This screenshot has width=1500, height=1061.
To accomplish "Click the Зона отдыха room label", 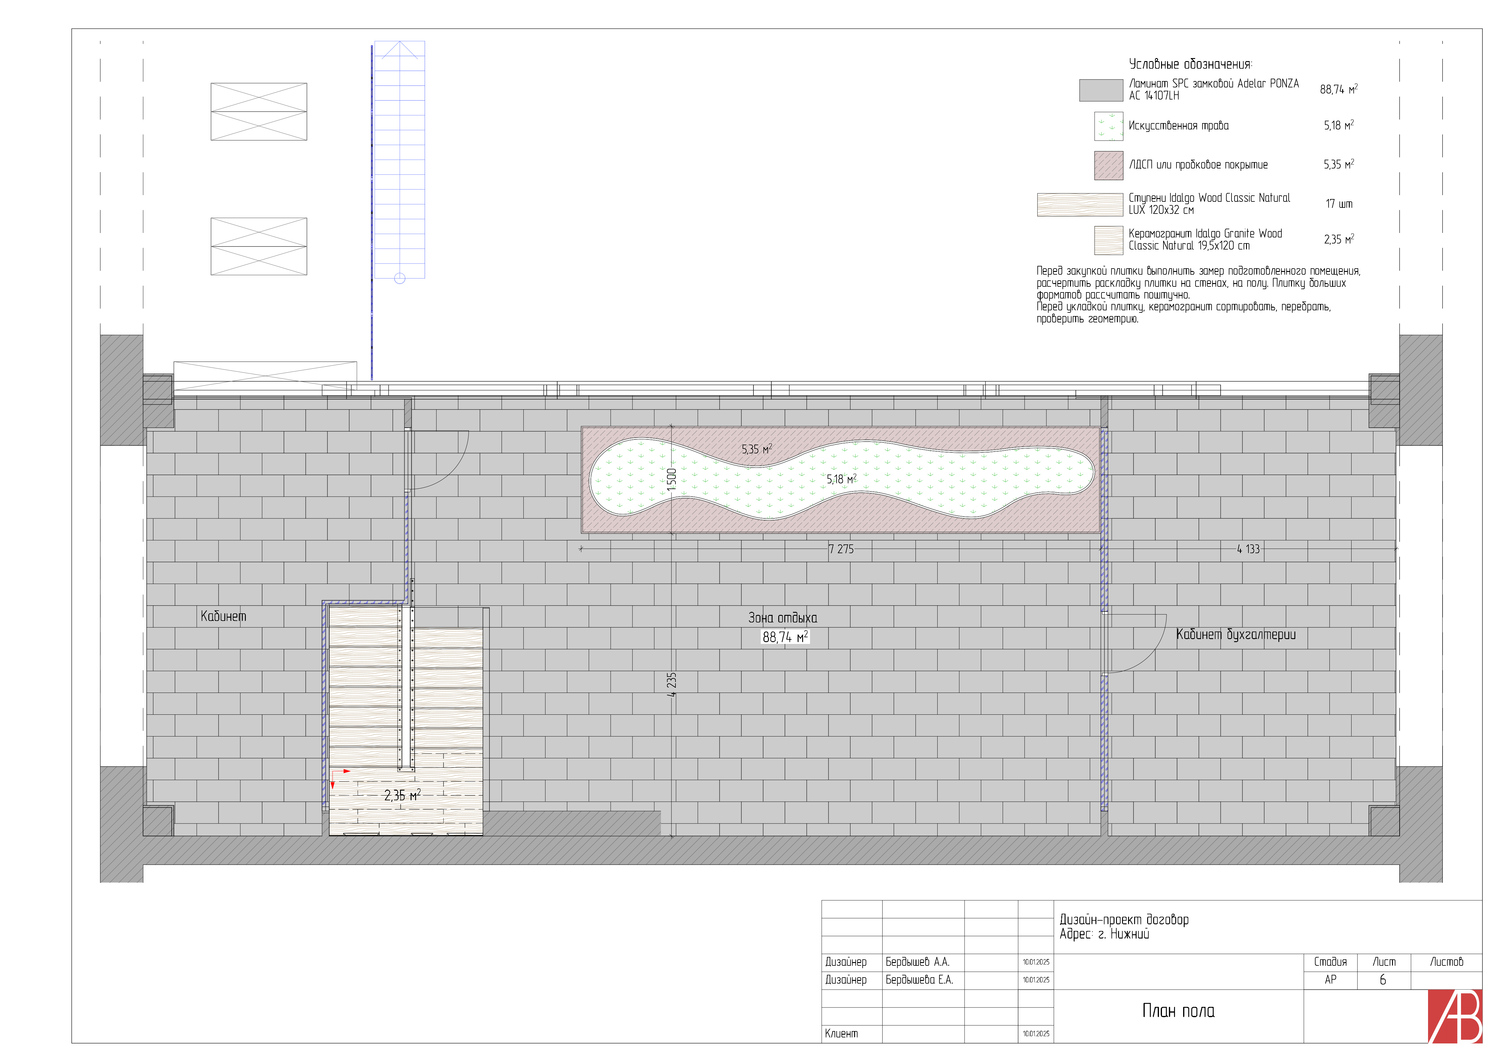I will tap(782, 618).
